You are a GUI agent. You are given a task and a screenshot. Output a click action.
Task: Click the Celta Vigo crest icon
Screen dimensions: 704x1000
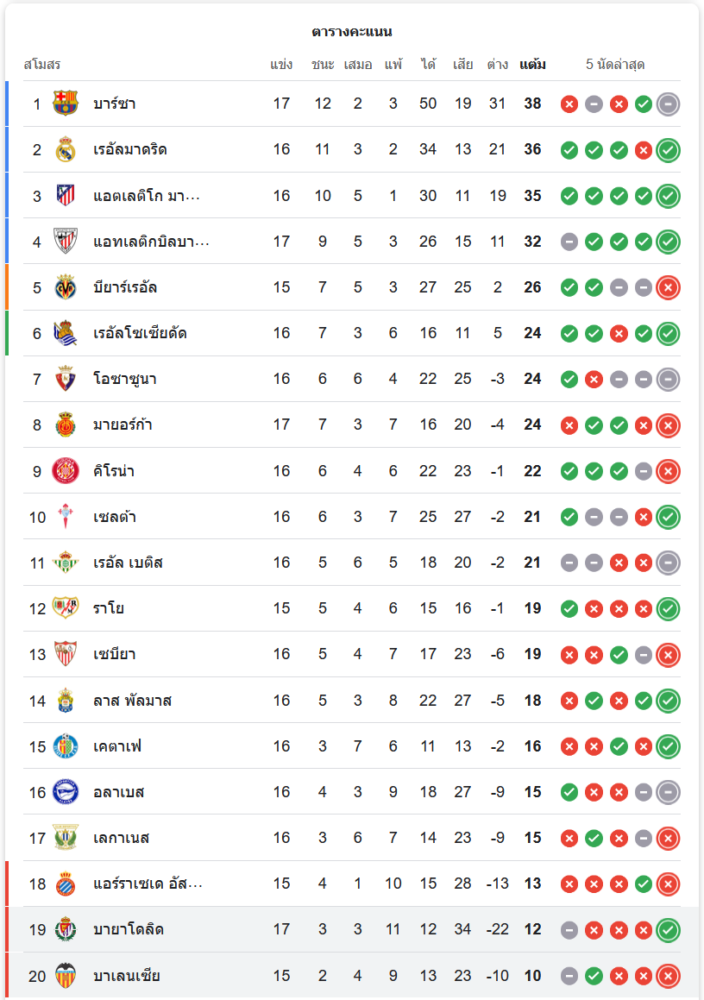tap(65, 516)
